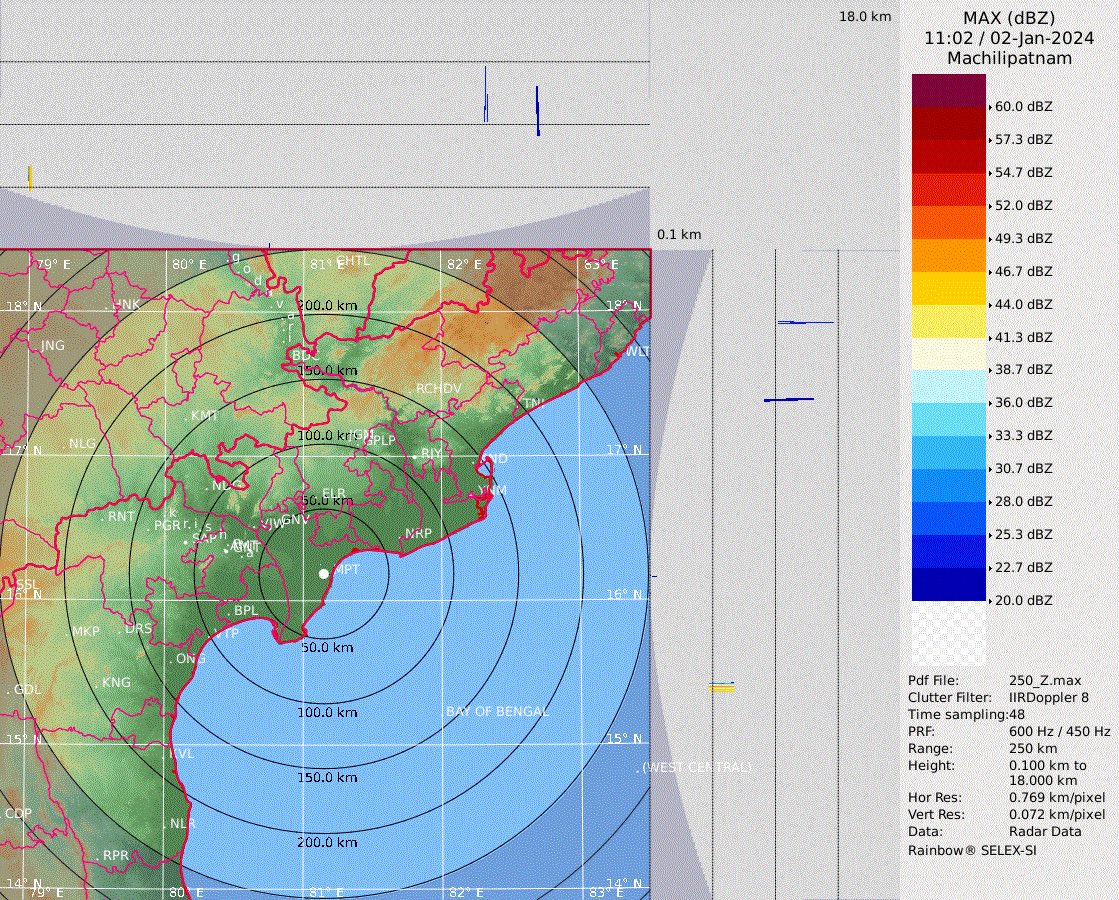The width and height of the screenshot is (1119, 900).
Task: Click the 57.3 dBZ legend label
Action: (1023, 139)
